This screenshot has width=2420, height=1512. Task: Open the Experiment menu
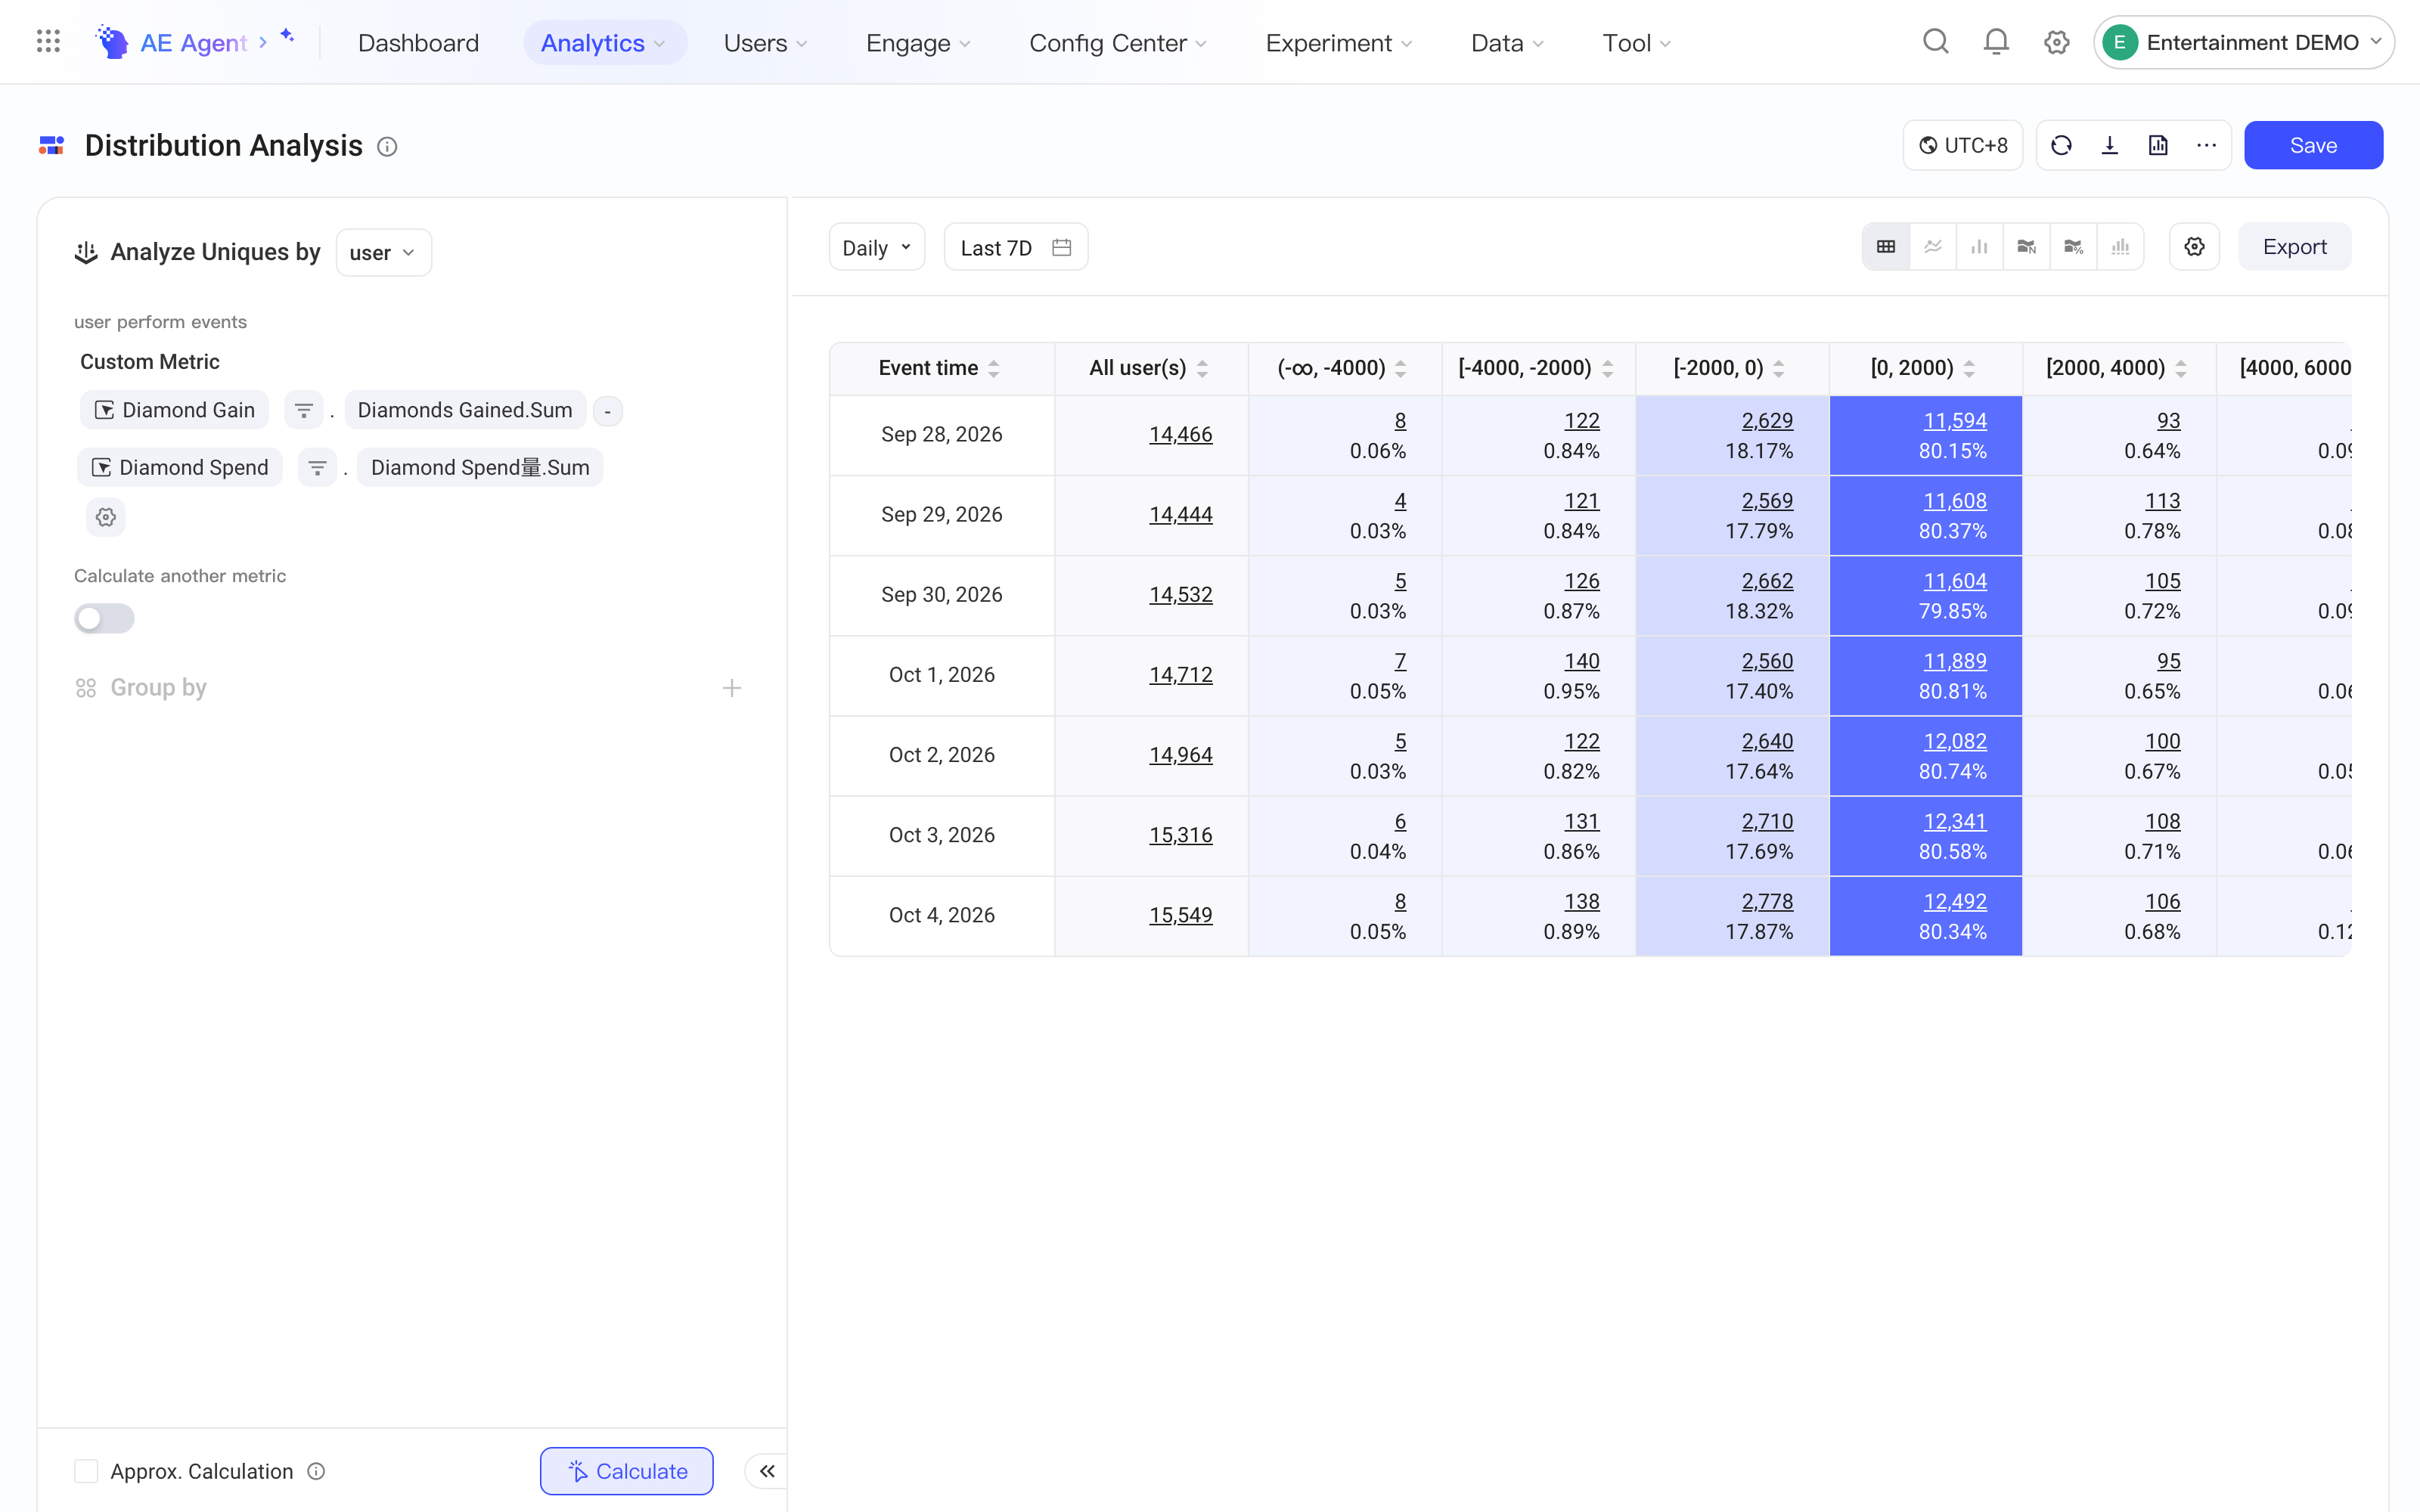click(x=1338, y=42)
